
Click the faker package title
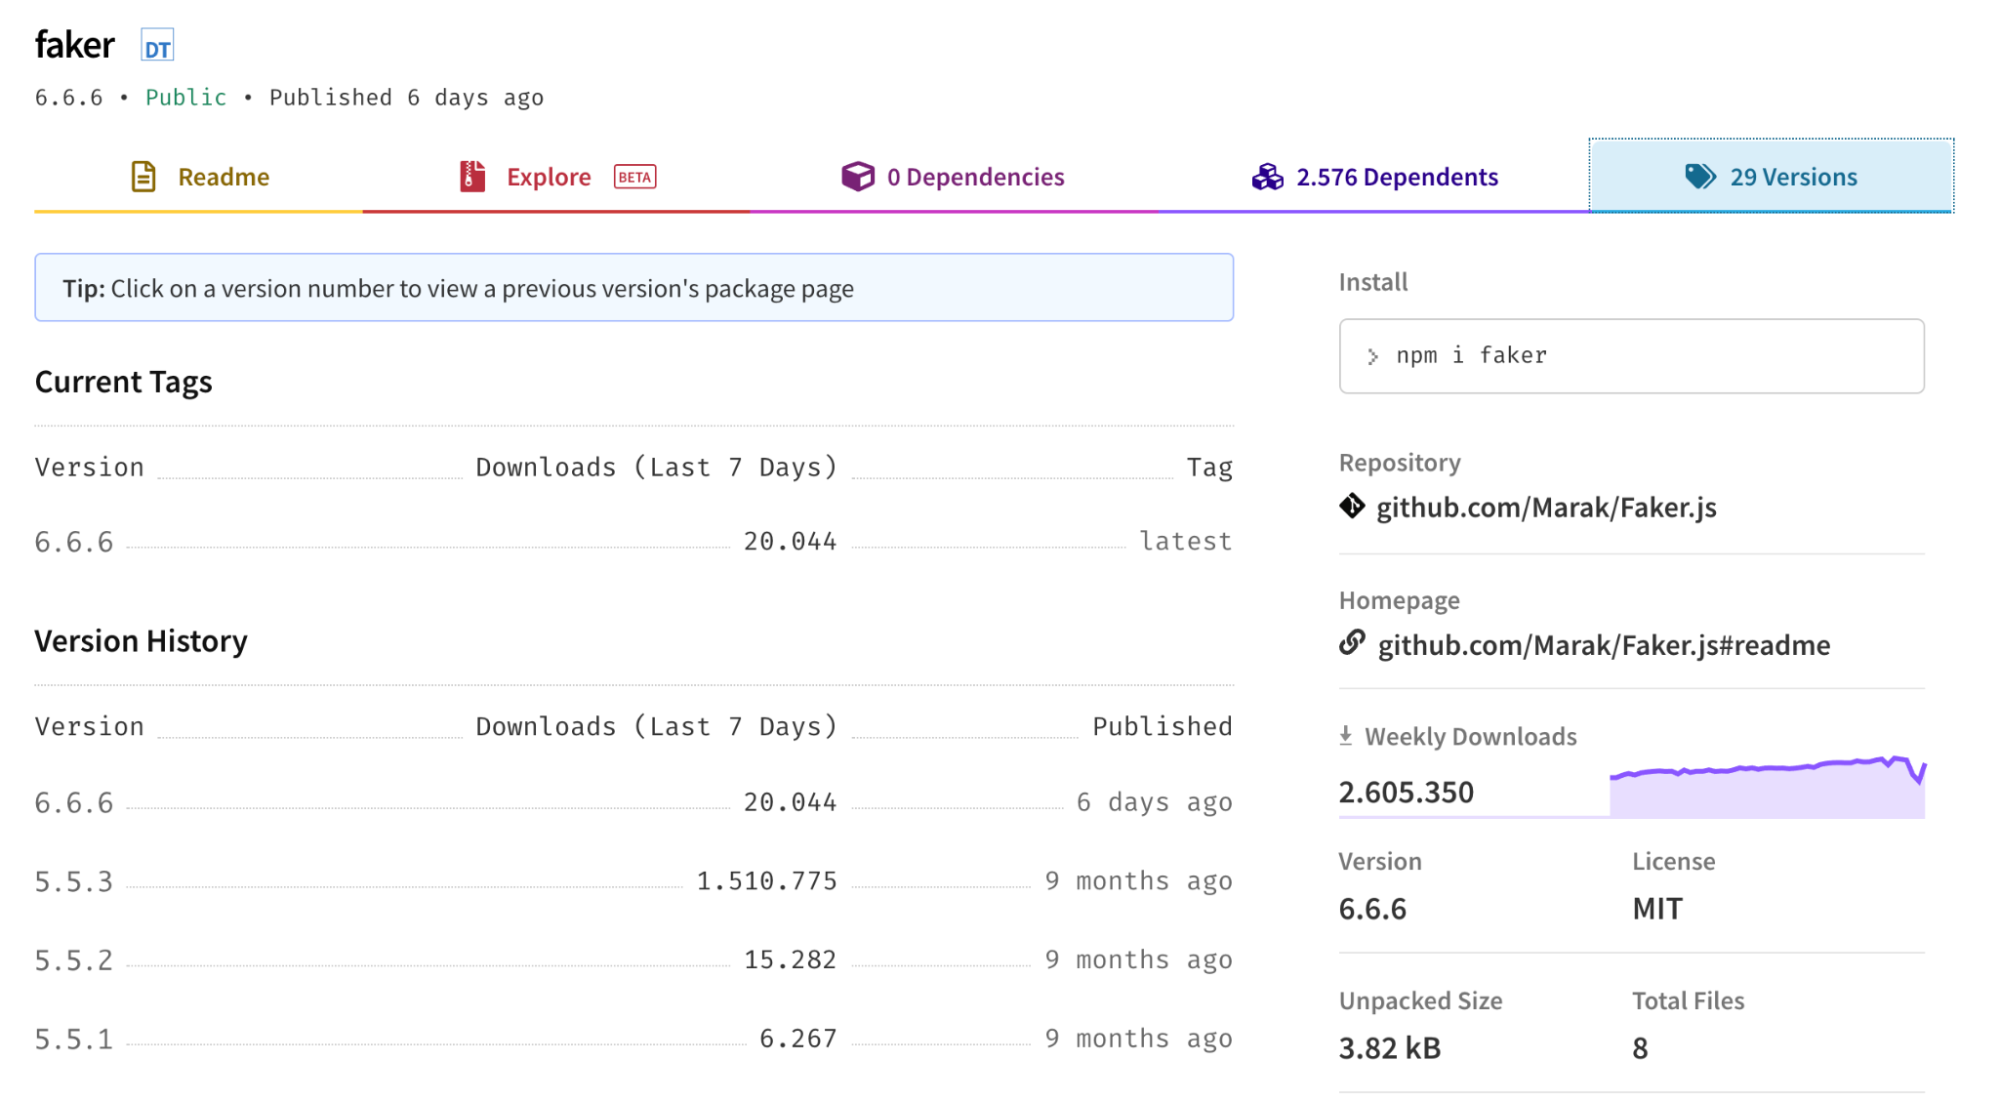(x=75, y=45)
